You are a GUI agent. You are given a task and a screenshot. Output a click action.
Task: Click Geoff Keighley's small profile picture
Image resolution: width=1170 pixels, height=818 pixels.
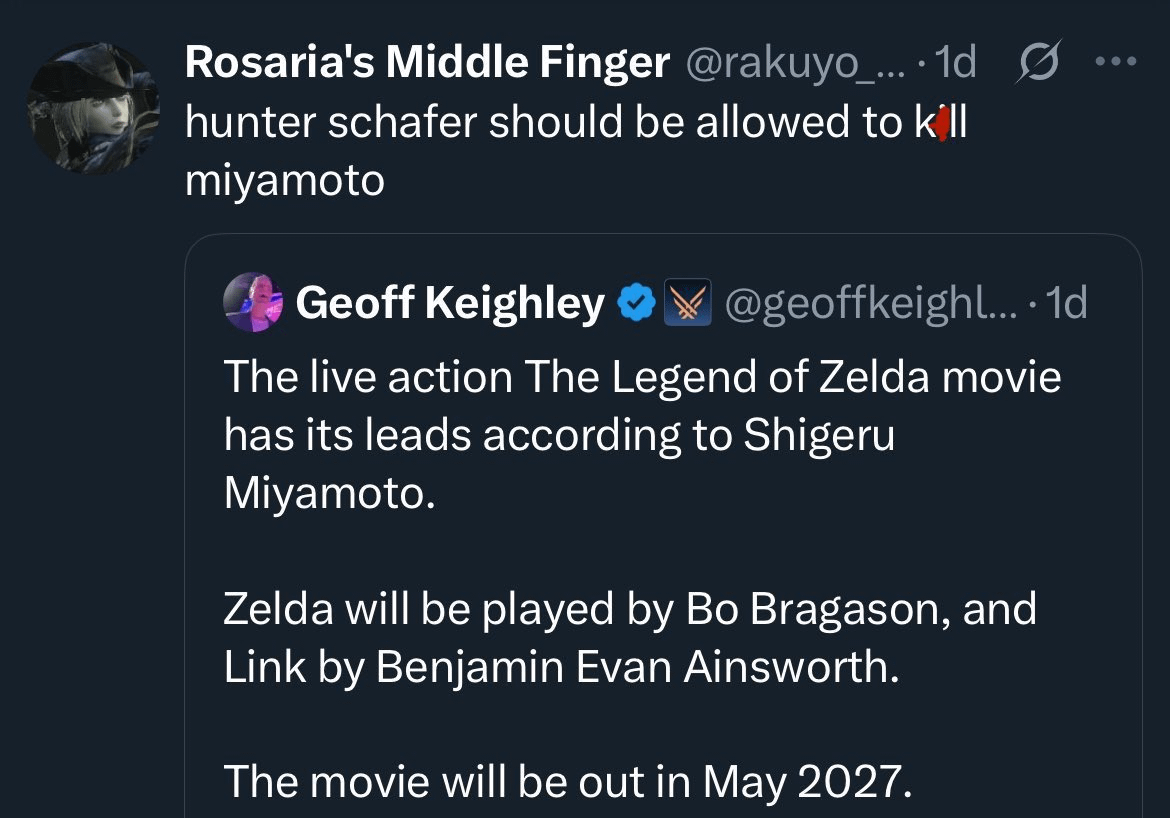click(250, 301)
